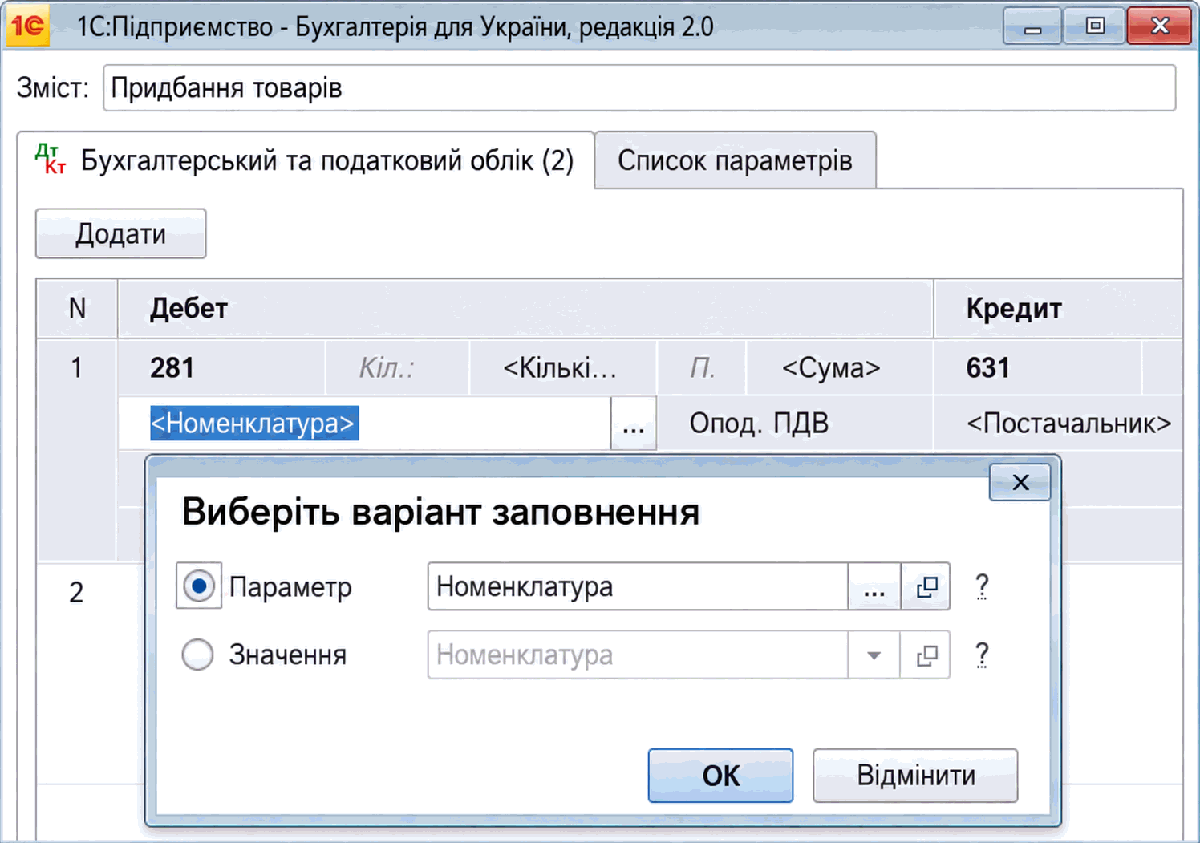Viewport: 1200px width, 843px height.
Task: Select the Параметр radio button
Action: (200, 587)
